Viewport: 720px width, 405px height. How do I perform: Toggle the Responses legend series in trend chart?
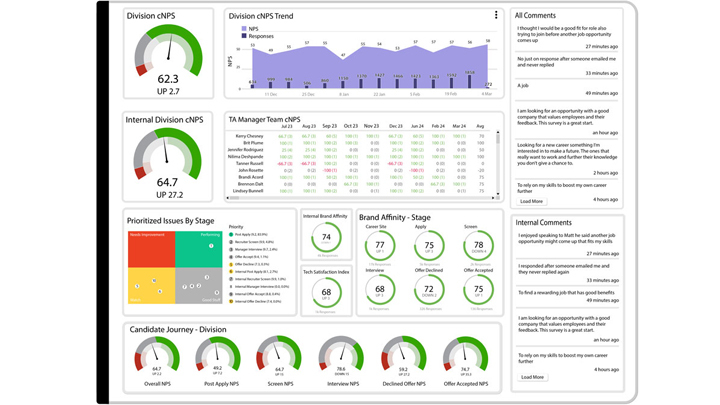click(256, 36)
